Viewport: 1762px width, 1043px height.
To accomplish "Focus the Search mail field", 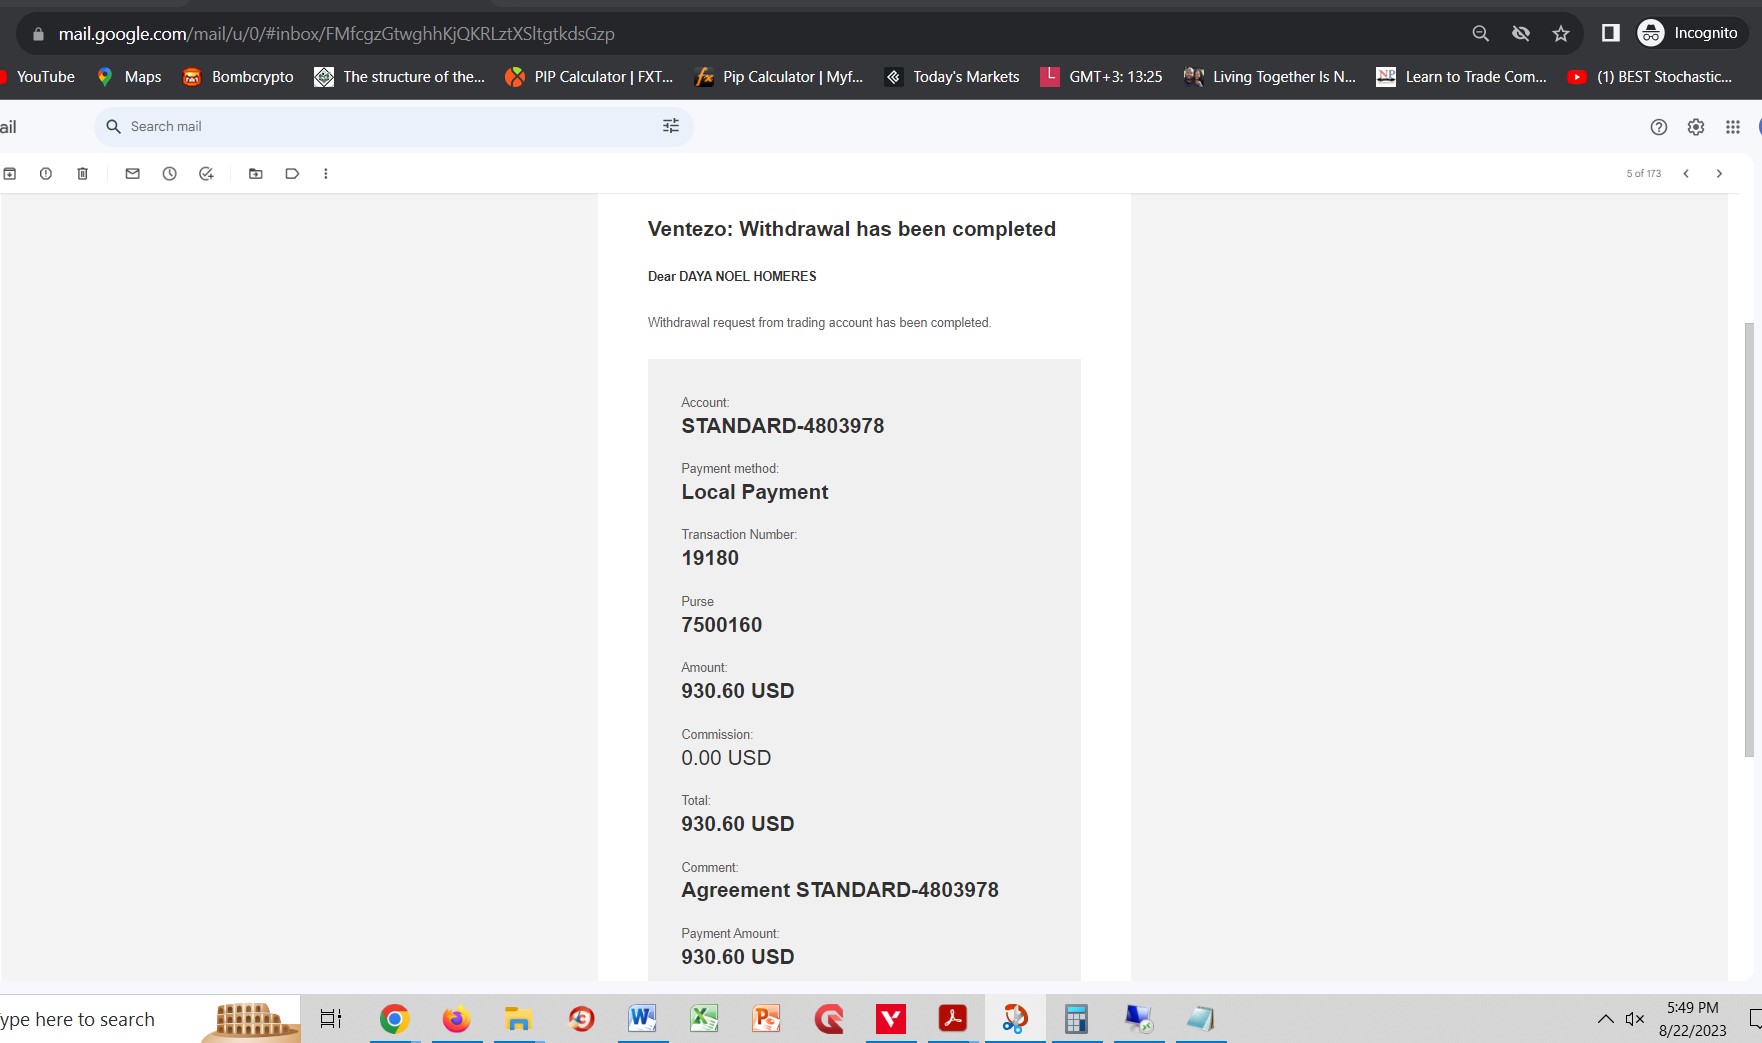I will click(x=393, y=127).
